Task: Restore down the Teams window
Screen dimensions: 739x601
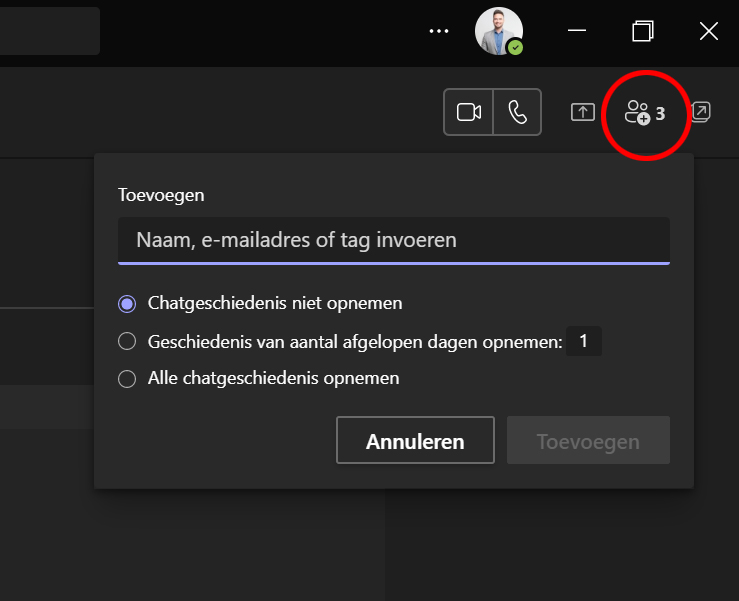Action: pyautogui.click(x=643, y=31)
